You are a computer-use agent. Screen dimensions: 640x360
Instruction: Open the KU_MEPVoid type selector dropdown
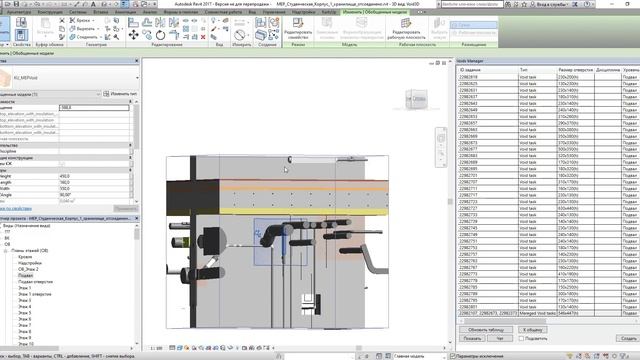pos(137,78)
